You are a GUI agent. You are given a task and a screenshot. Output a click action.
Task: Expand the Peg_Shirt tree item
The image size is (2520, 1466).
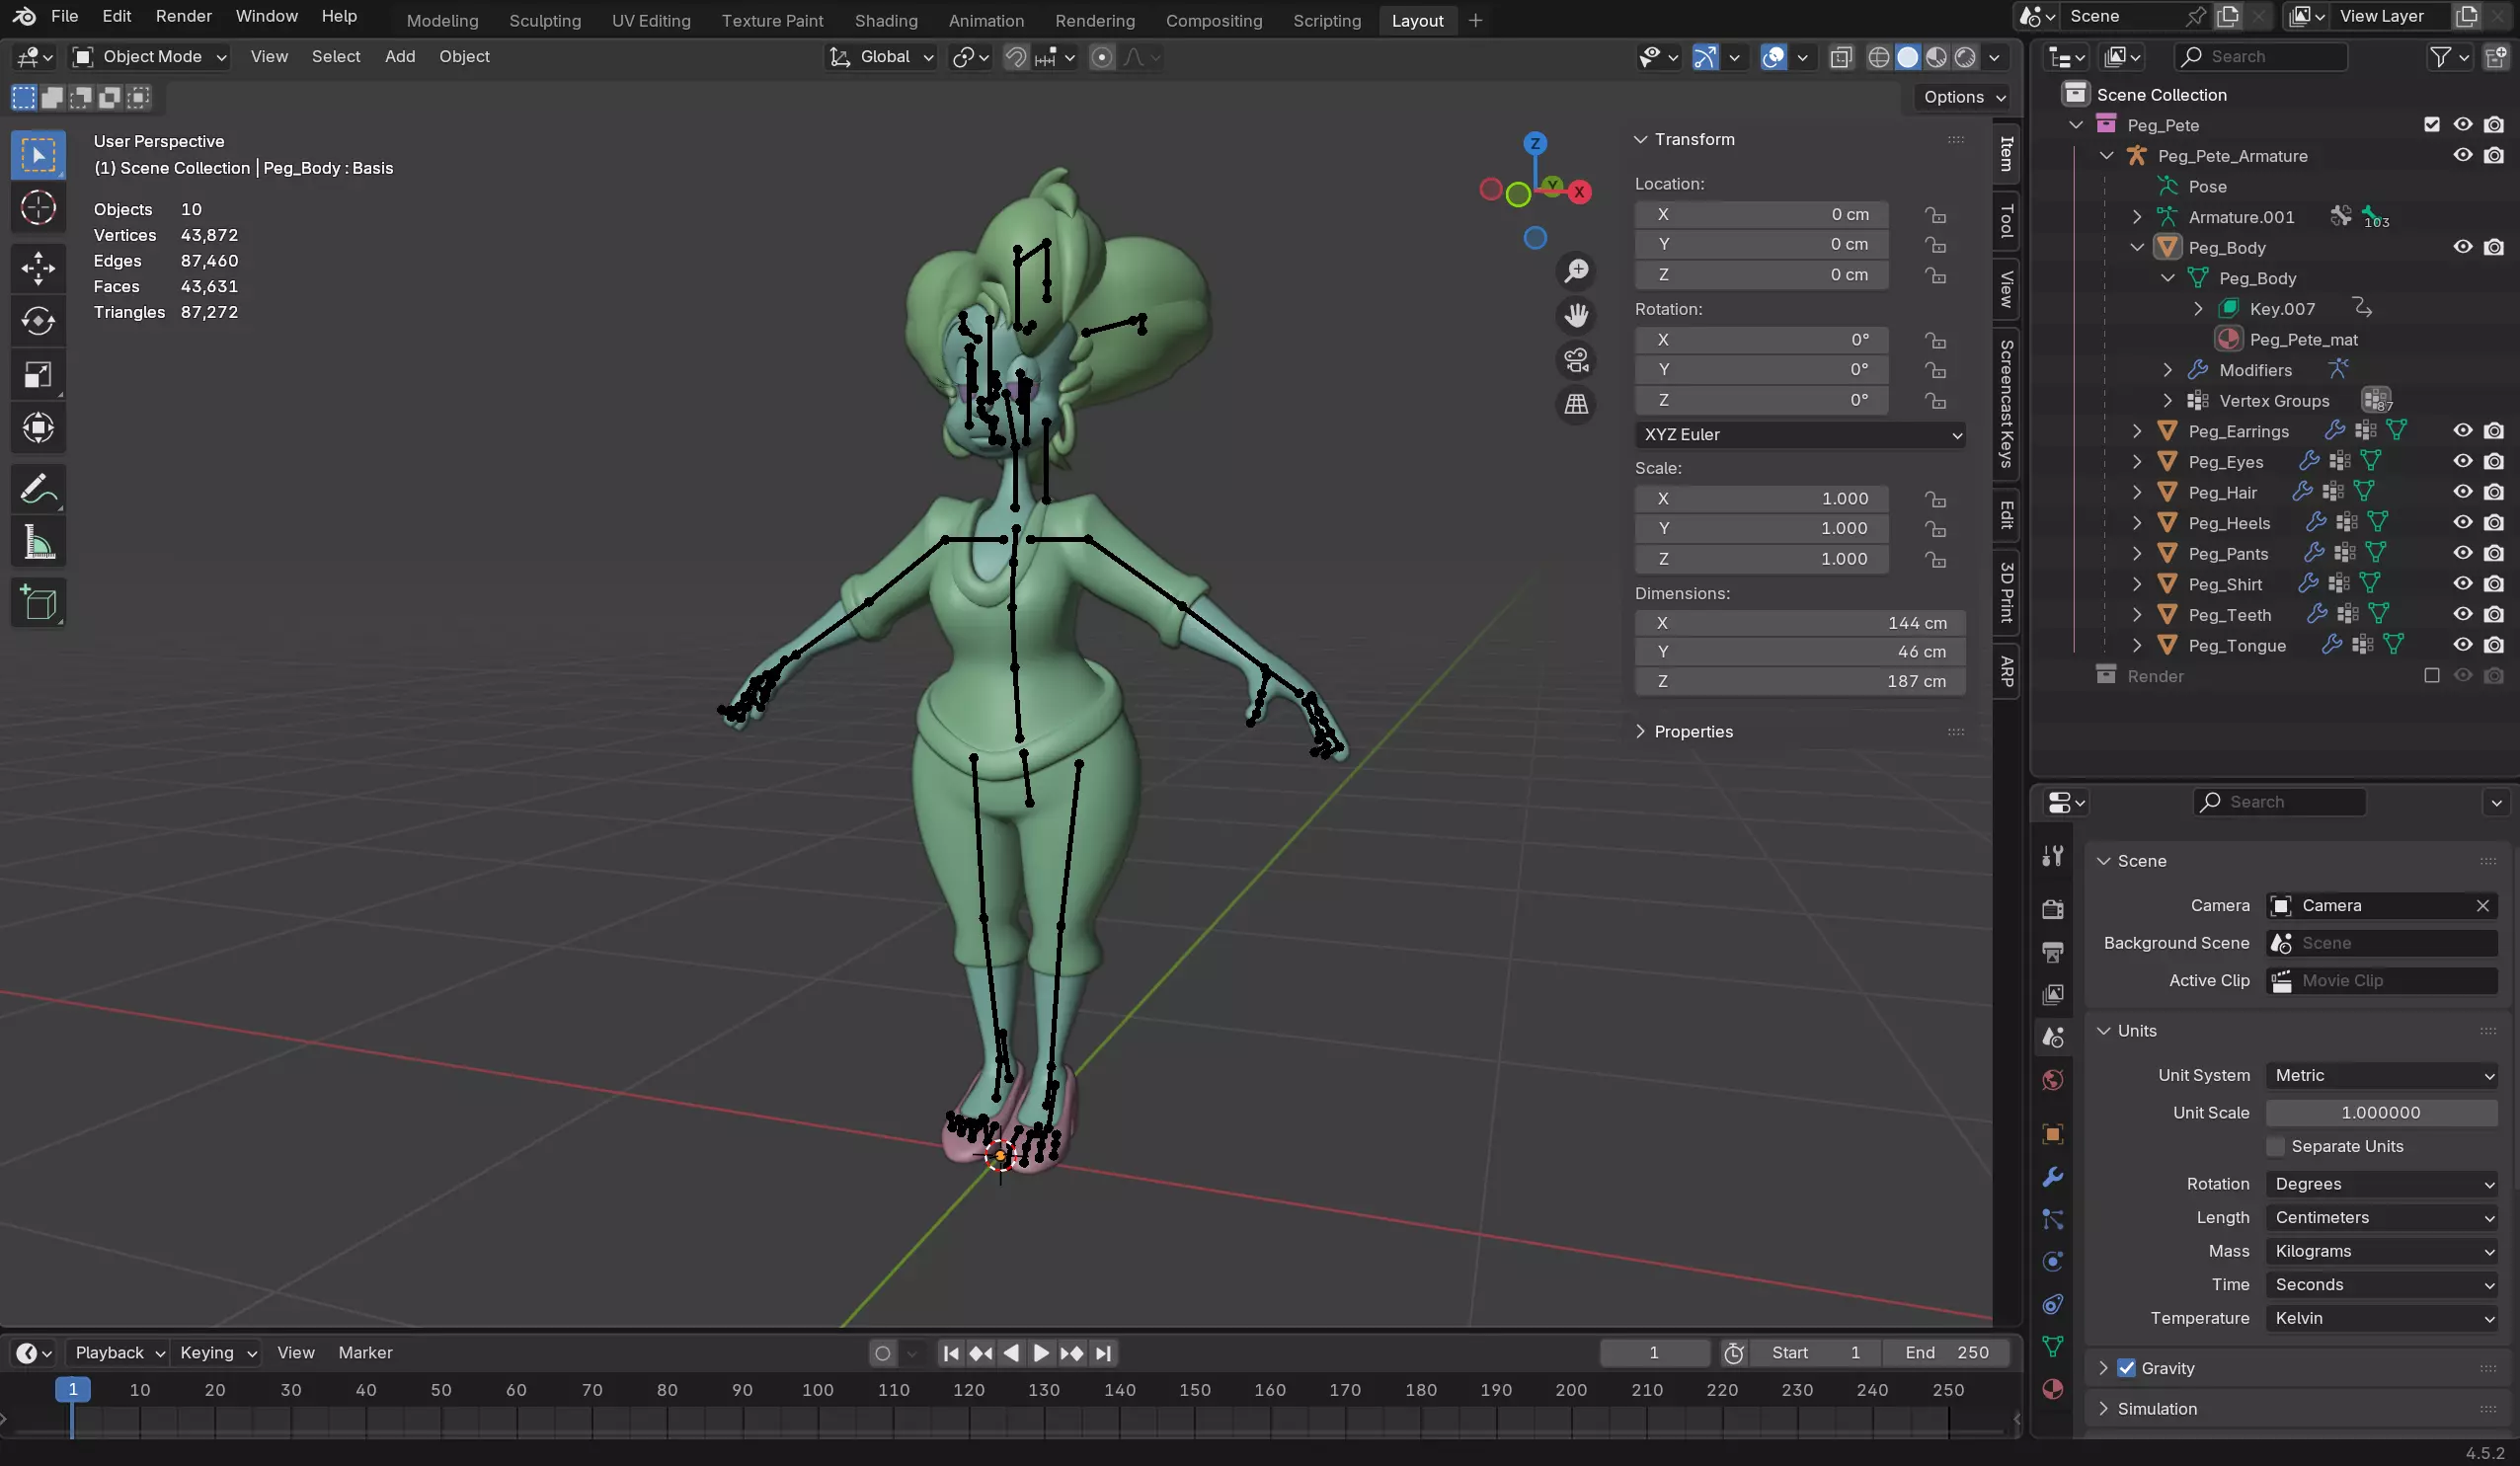click(x=2137, y=584)
